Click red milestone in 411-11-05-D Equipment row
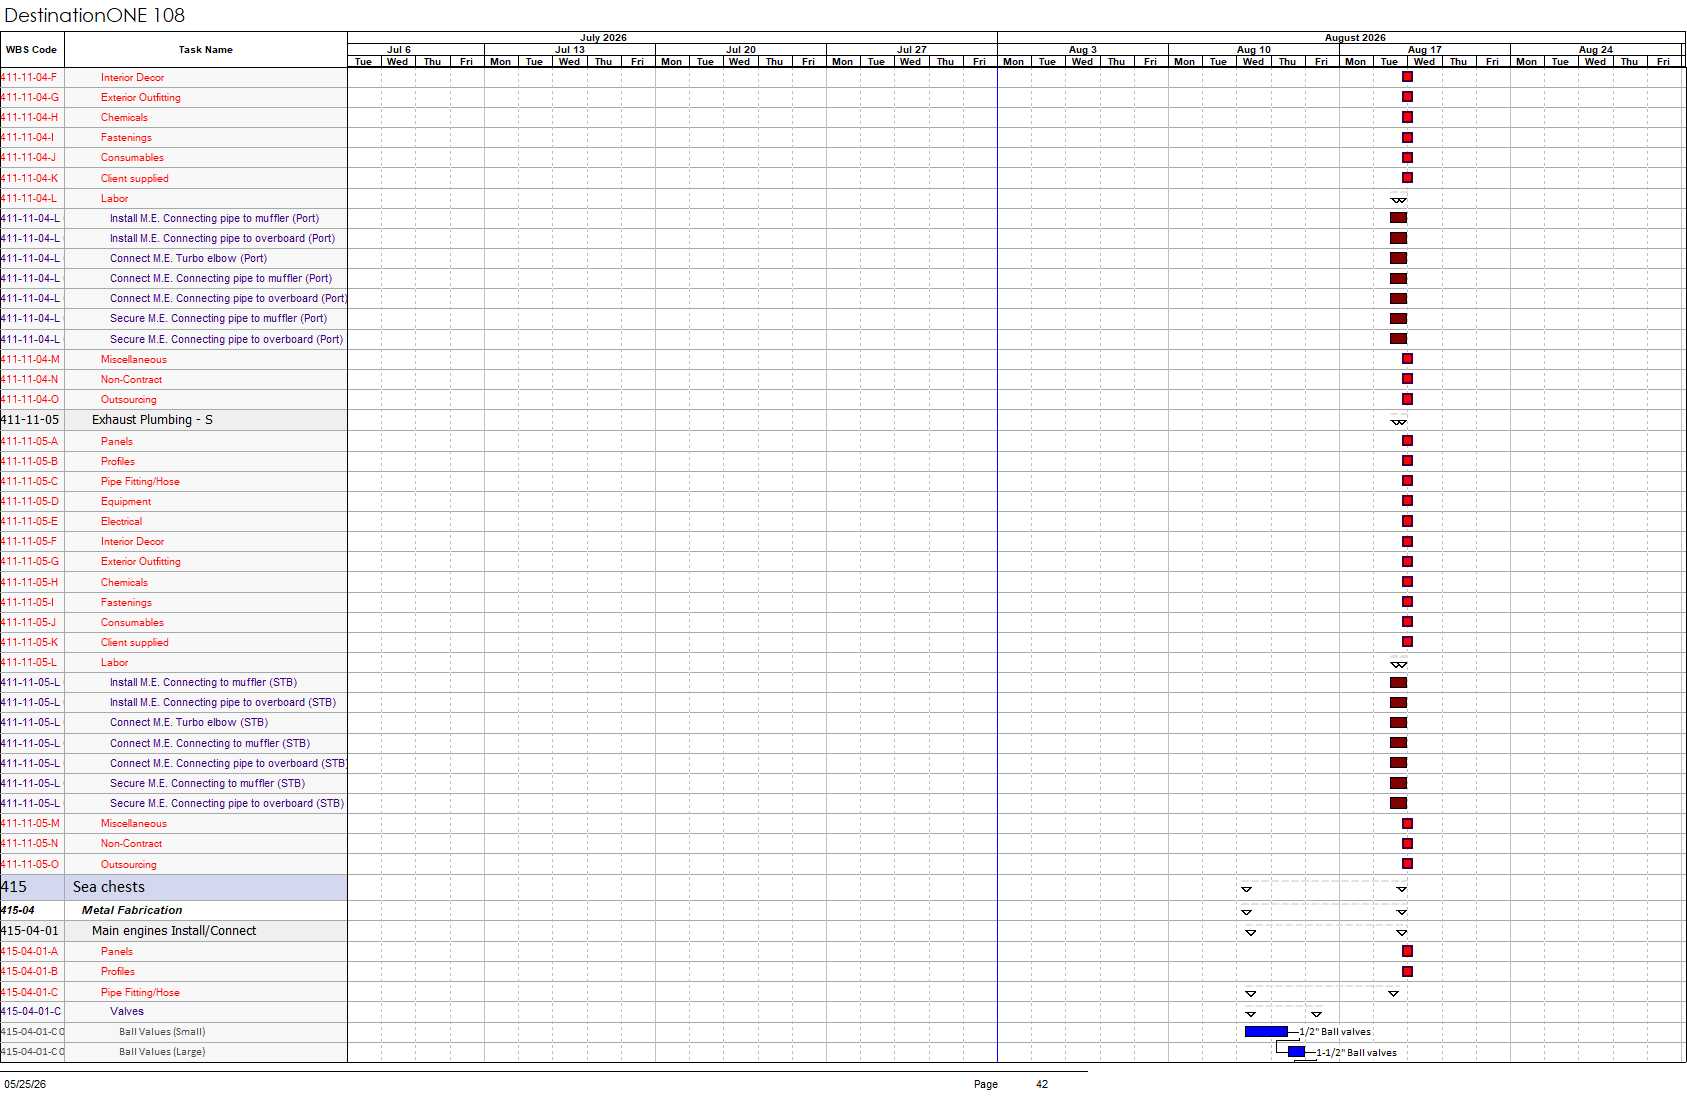 click(x=1407, y=501)
